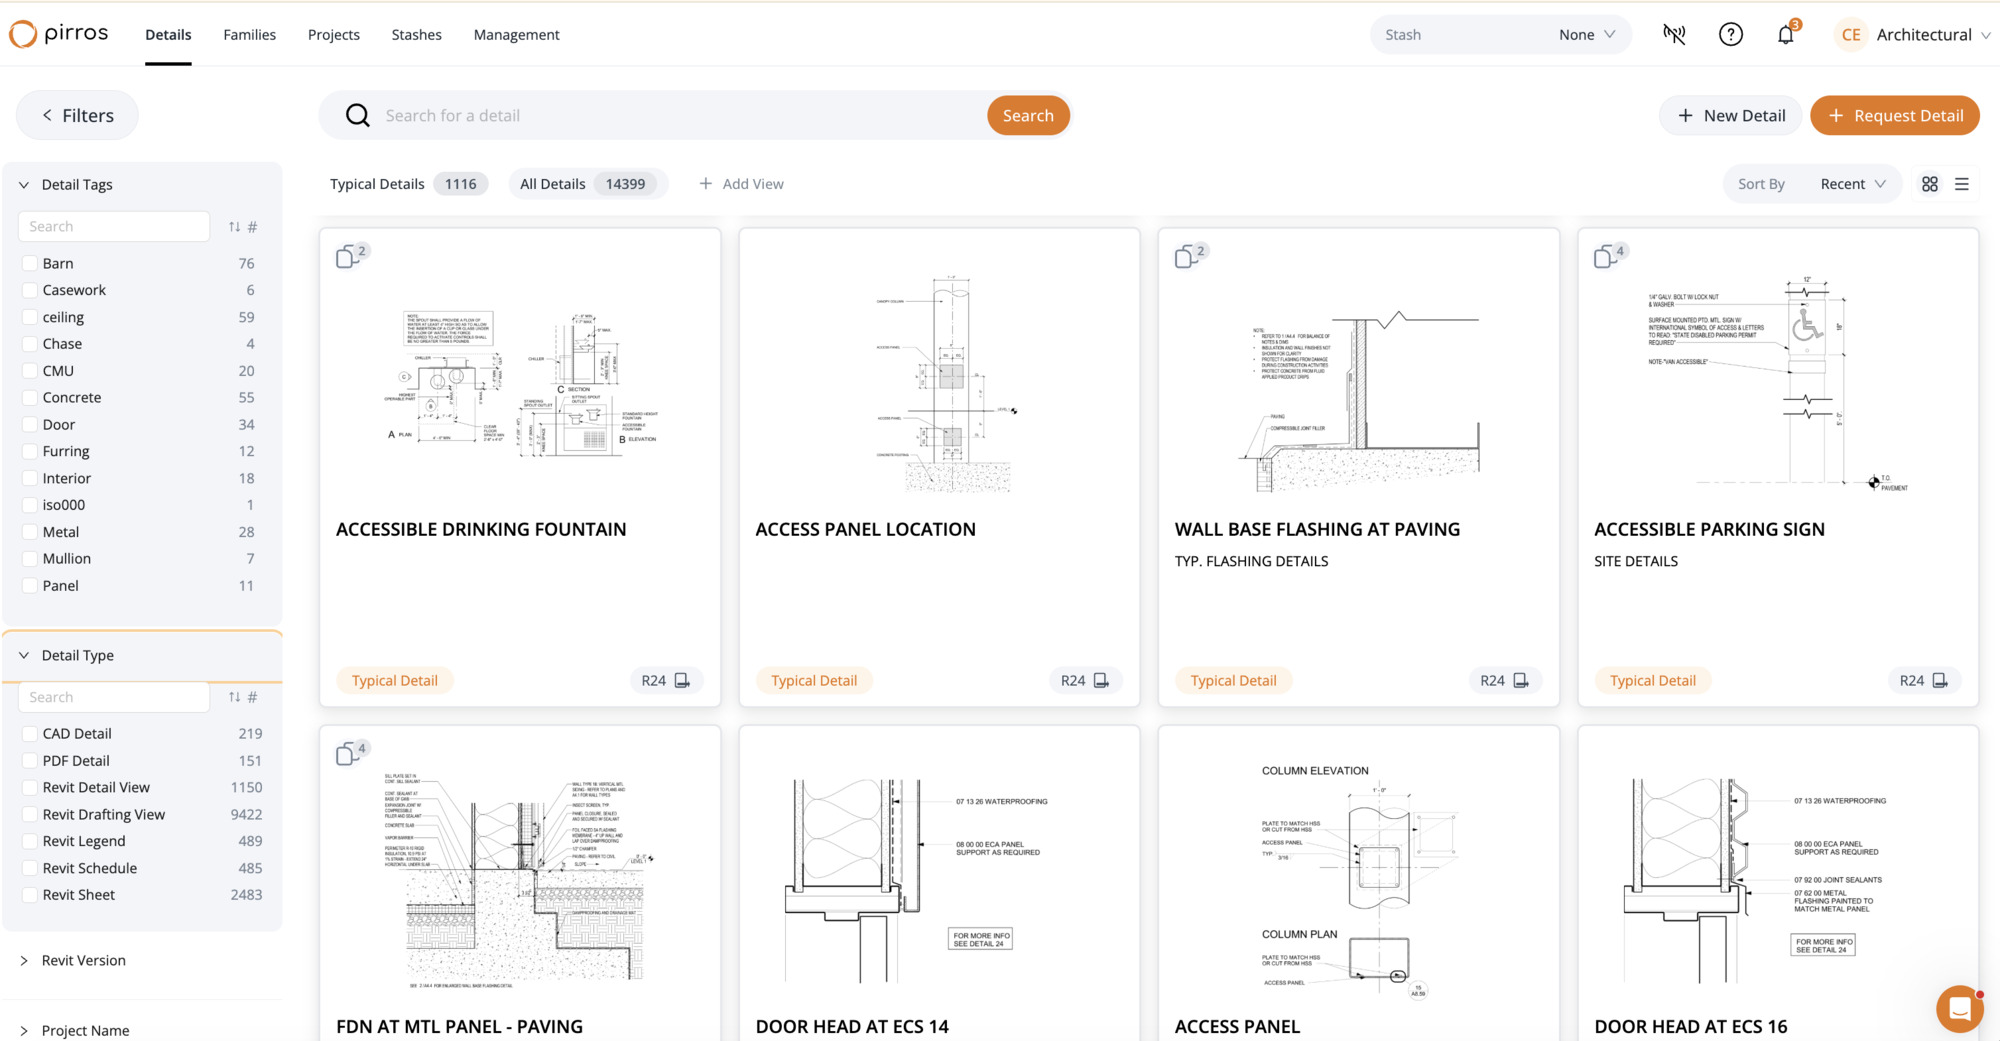Select the Metal tag checkbox
Viewport: 2000px width, 1041px height.
tap(29, 532)
